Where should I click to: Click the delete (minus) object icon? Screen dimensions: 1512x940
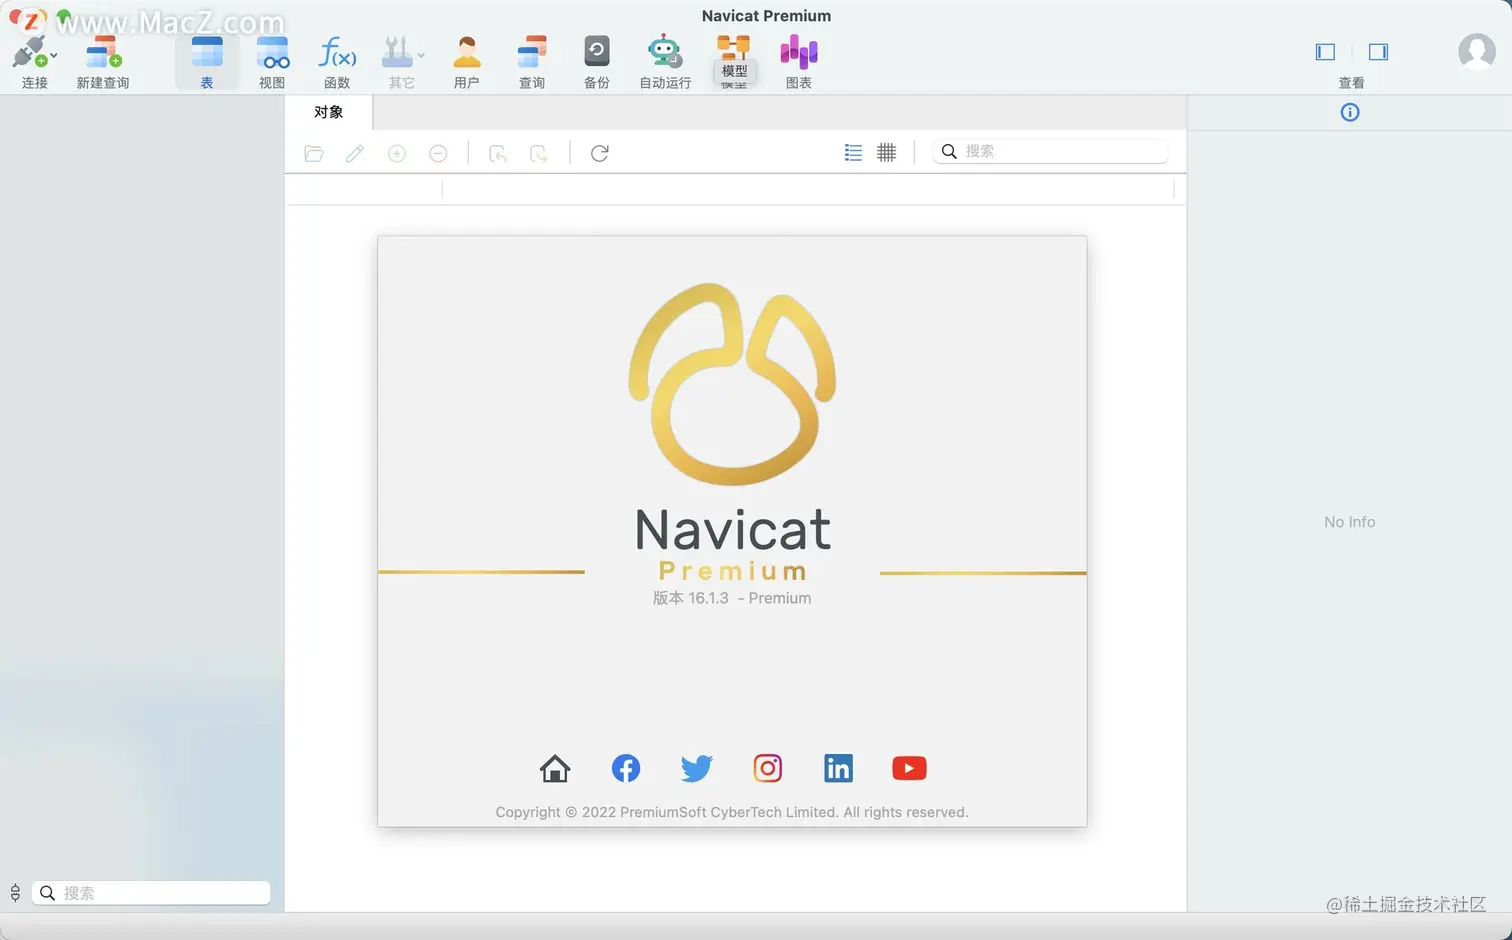click(438, 153)
